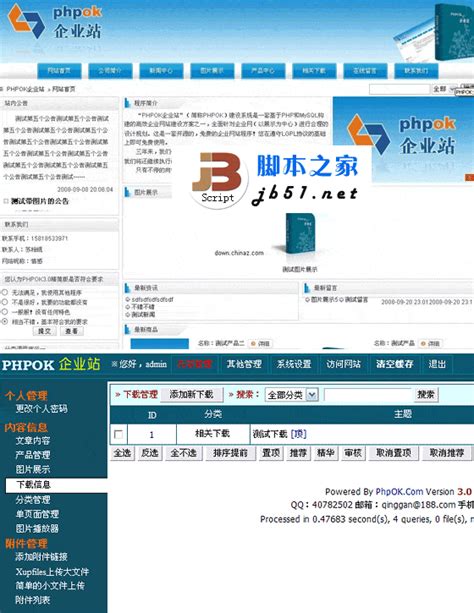Click the 精华 button
This screenshot has width=474, height=613.
(326, 453)
